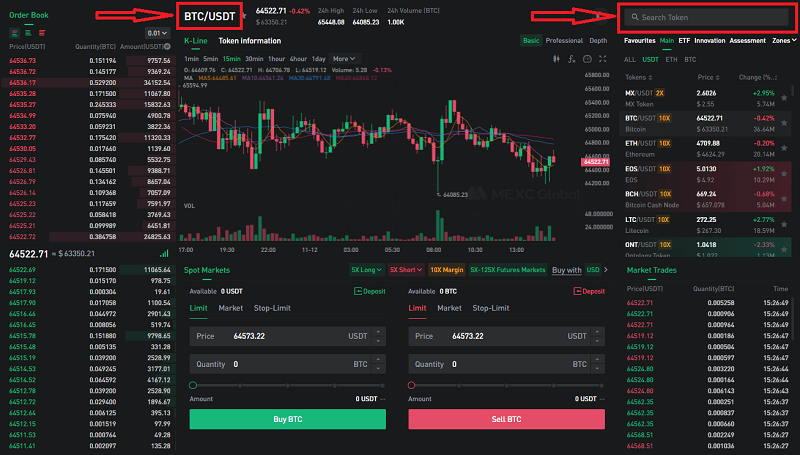Star the ETH/USDT row

[784, 148]
